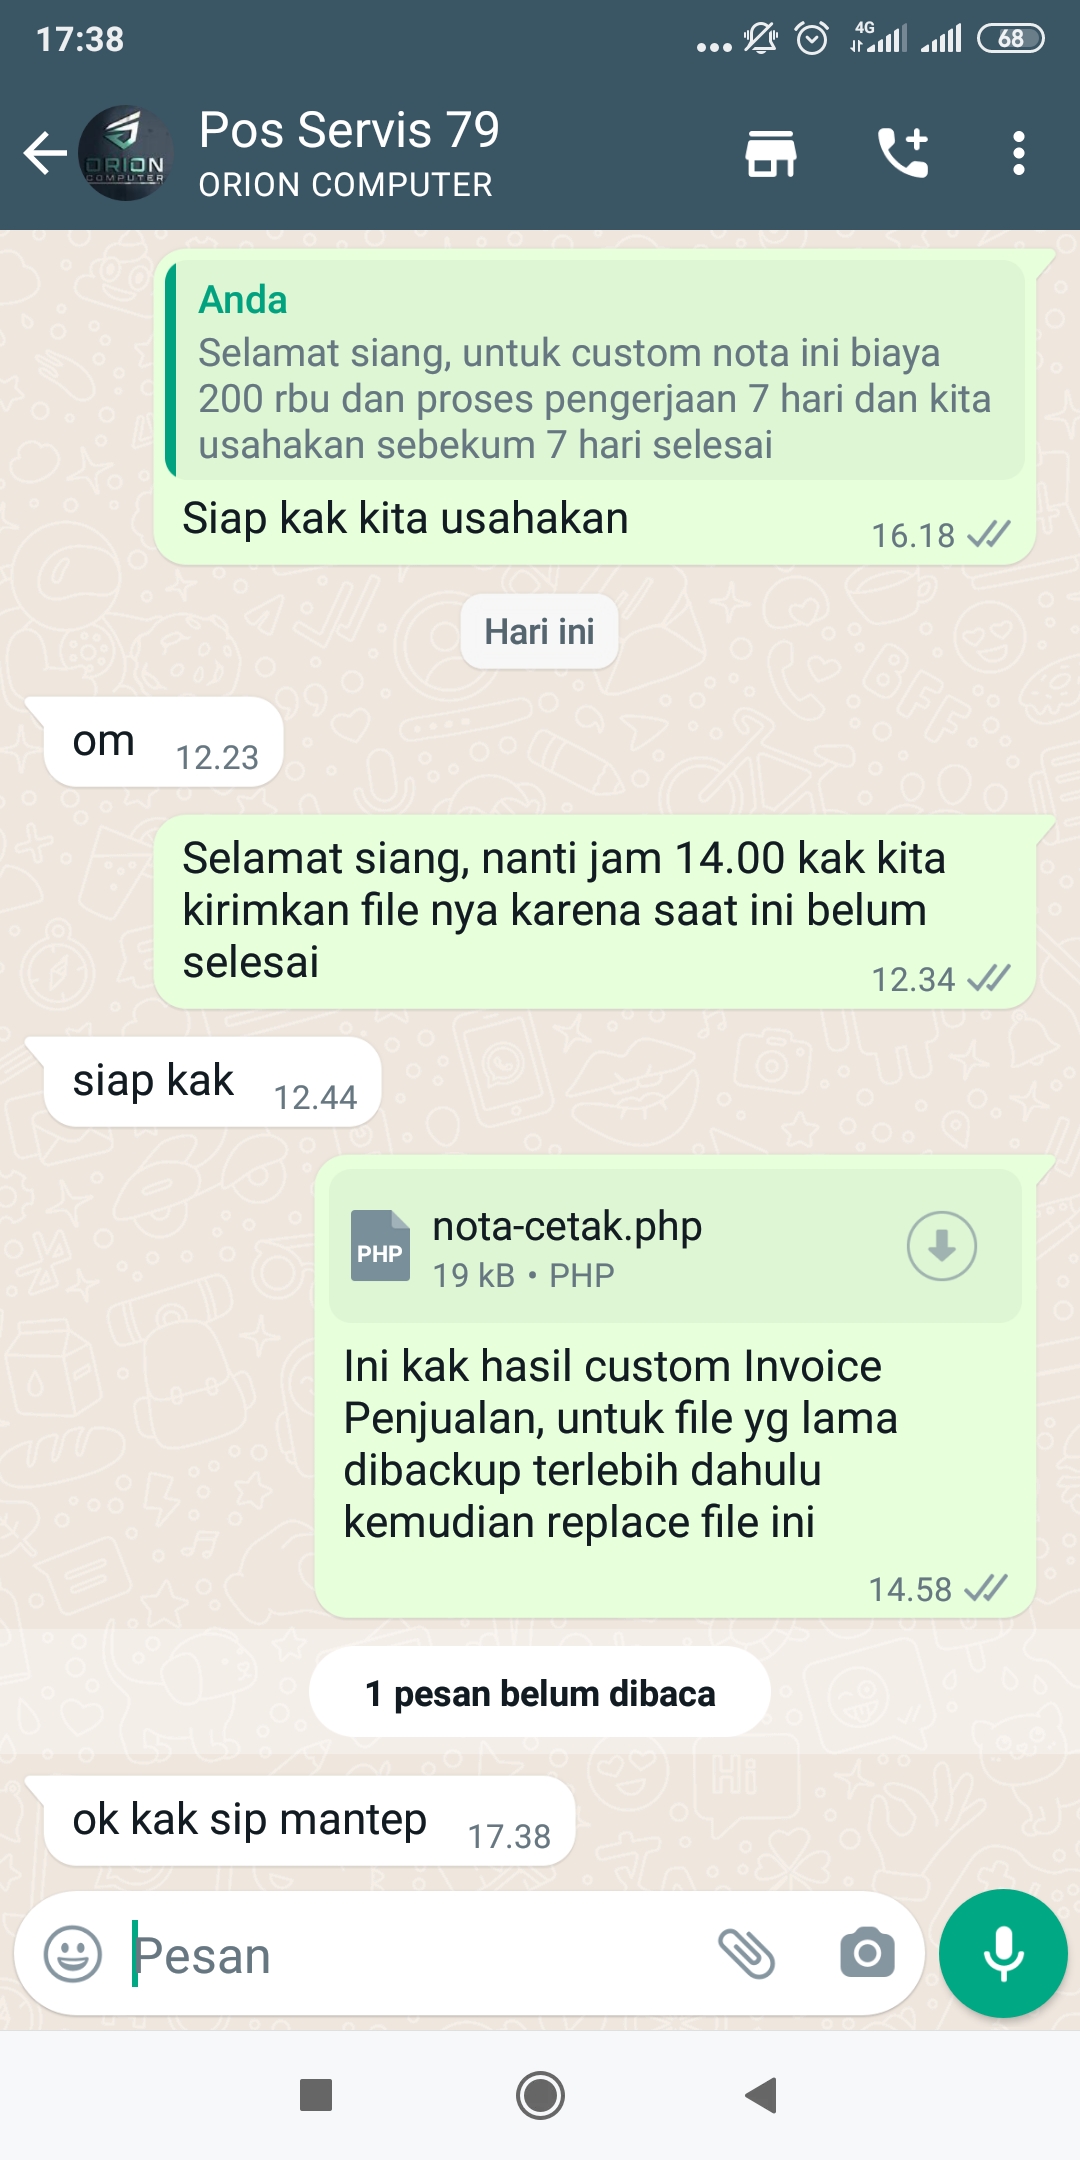
Task: Tap the PHP file type icon
Action: (380, 1246)
